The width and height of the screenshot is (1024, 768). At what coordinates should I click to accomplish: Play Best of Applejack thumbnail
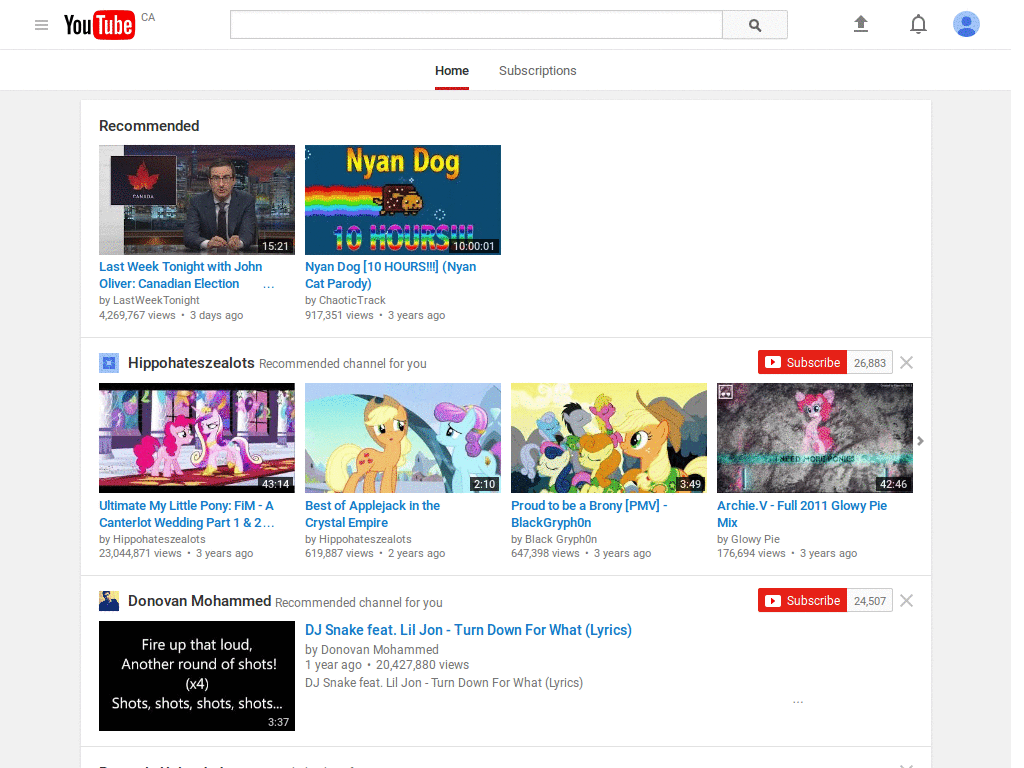(x=403, y=438)
